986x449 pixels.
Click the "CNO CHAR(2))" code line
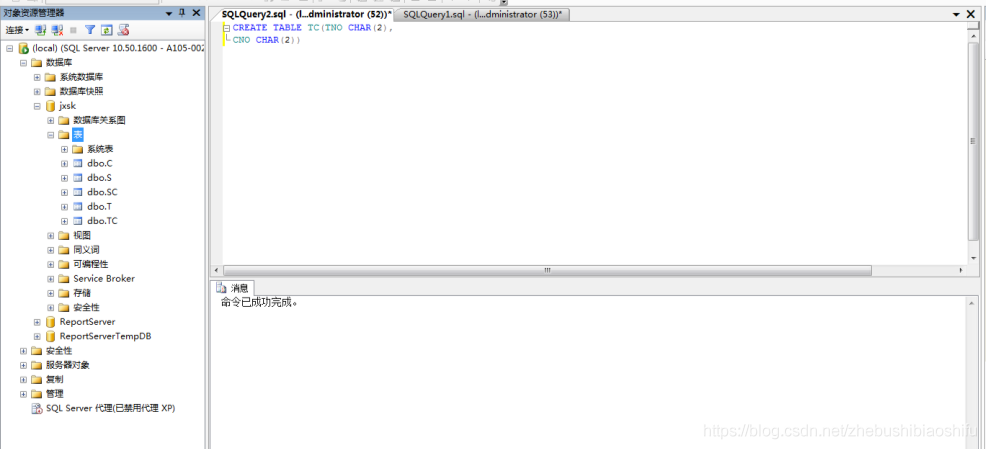pos(267,40)
